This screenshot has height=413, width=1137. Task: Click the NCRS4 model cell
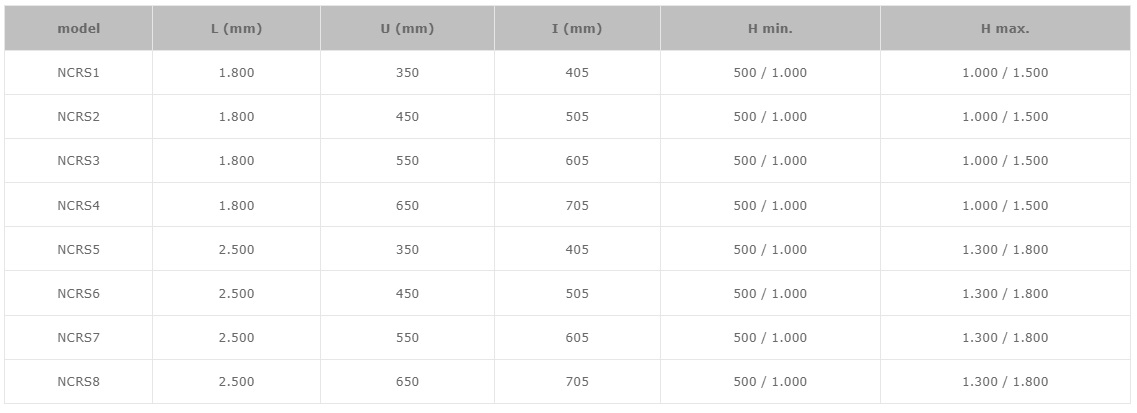point(78,205)
